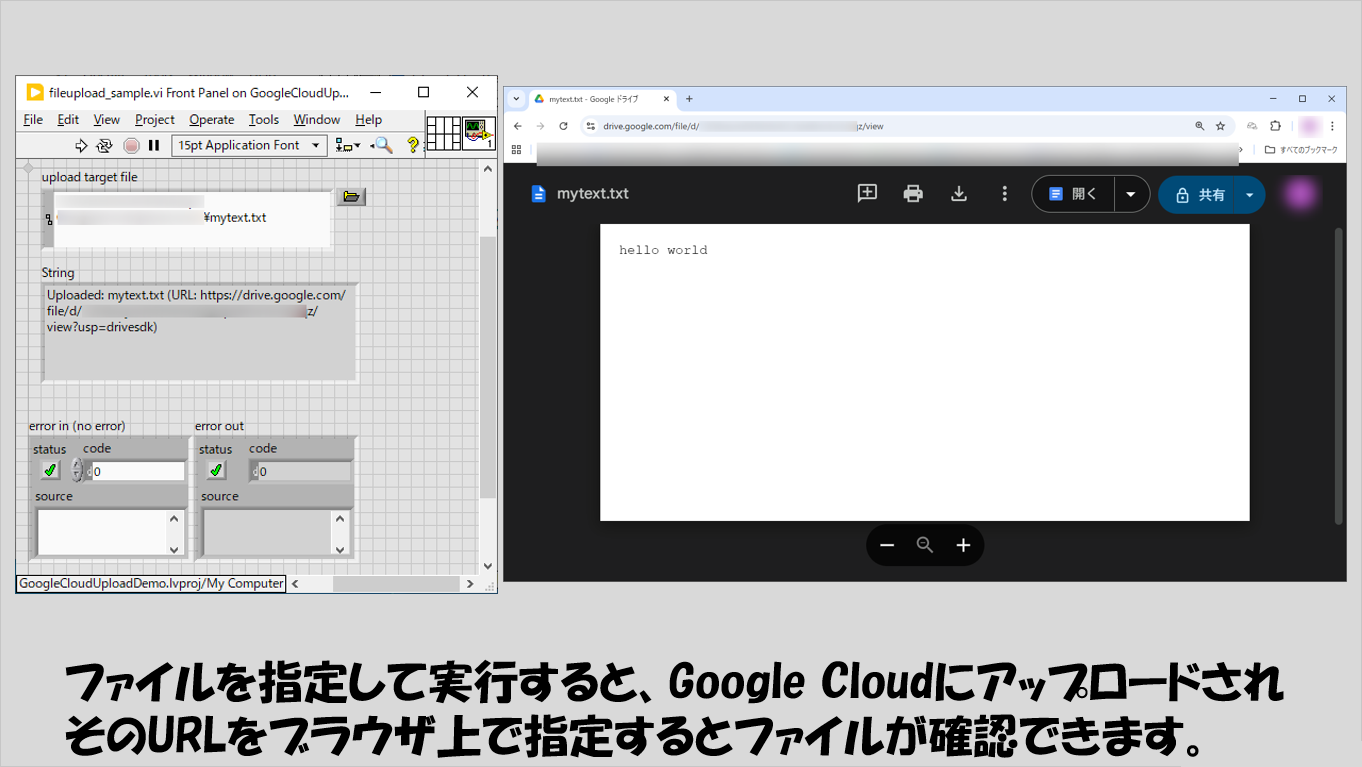Open the Operate menu

click(212, 120)
